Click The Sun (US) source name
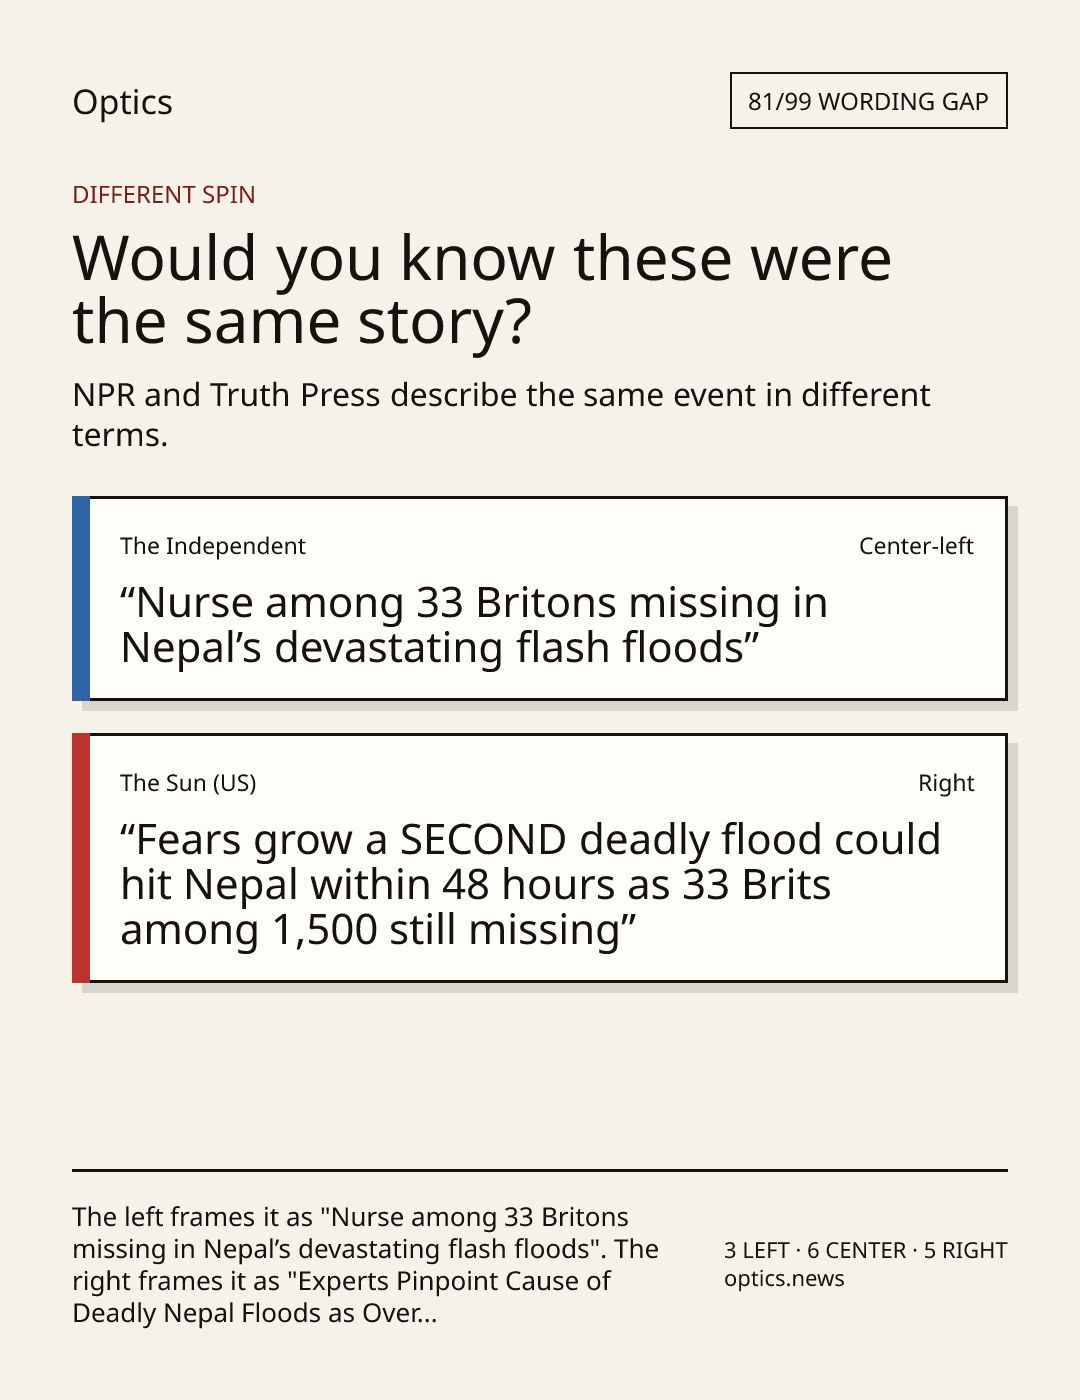 [188, 783]
